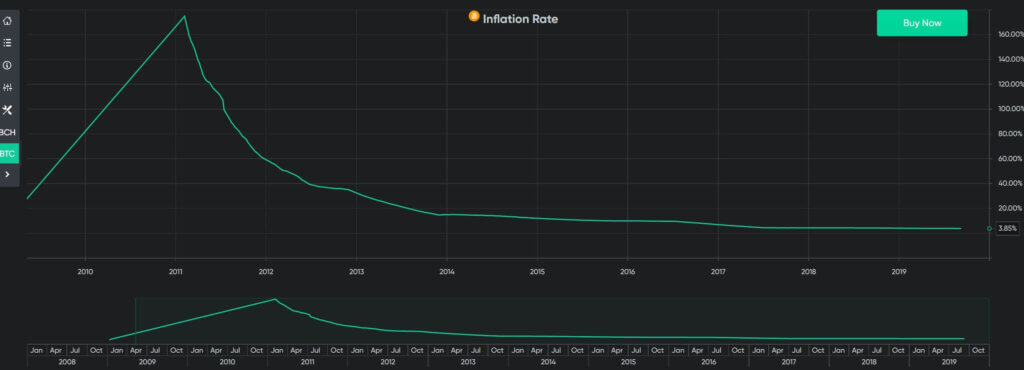Viewport: 1024px width, 370px height.
Task: Click the 2013 year in the navigator timeline
Action: click(x=468, y=361)
